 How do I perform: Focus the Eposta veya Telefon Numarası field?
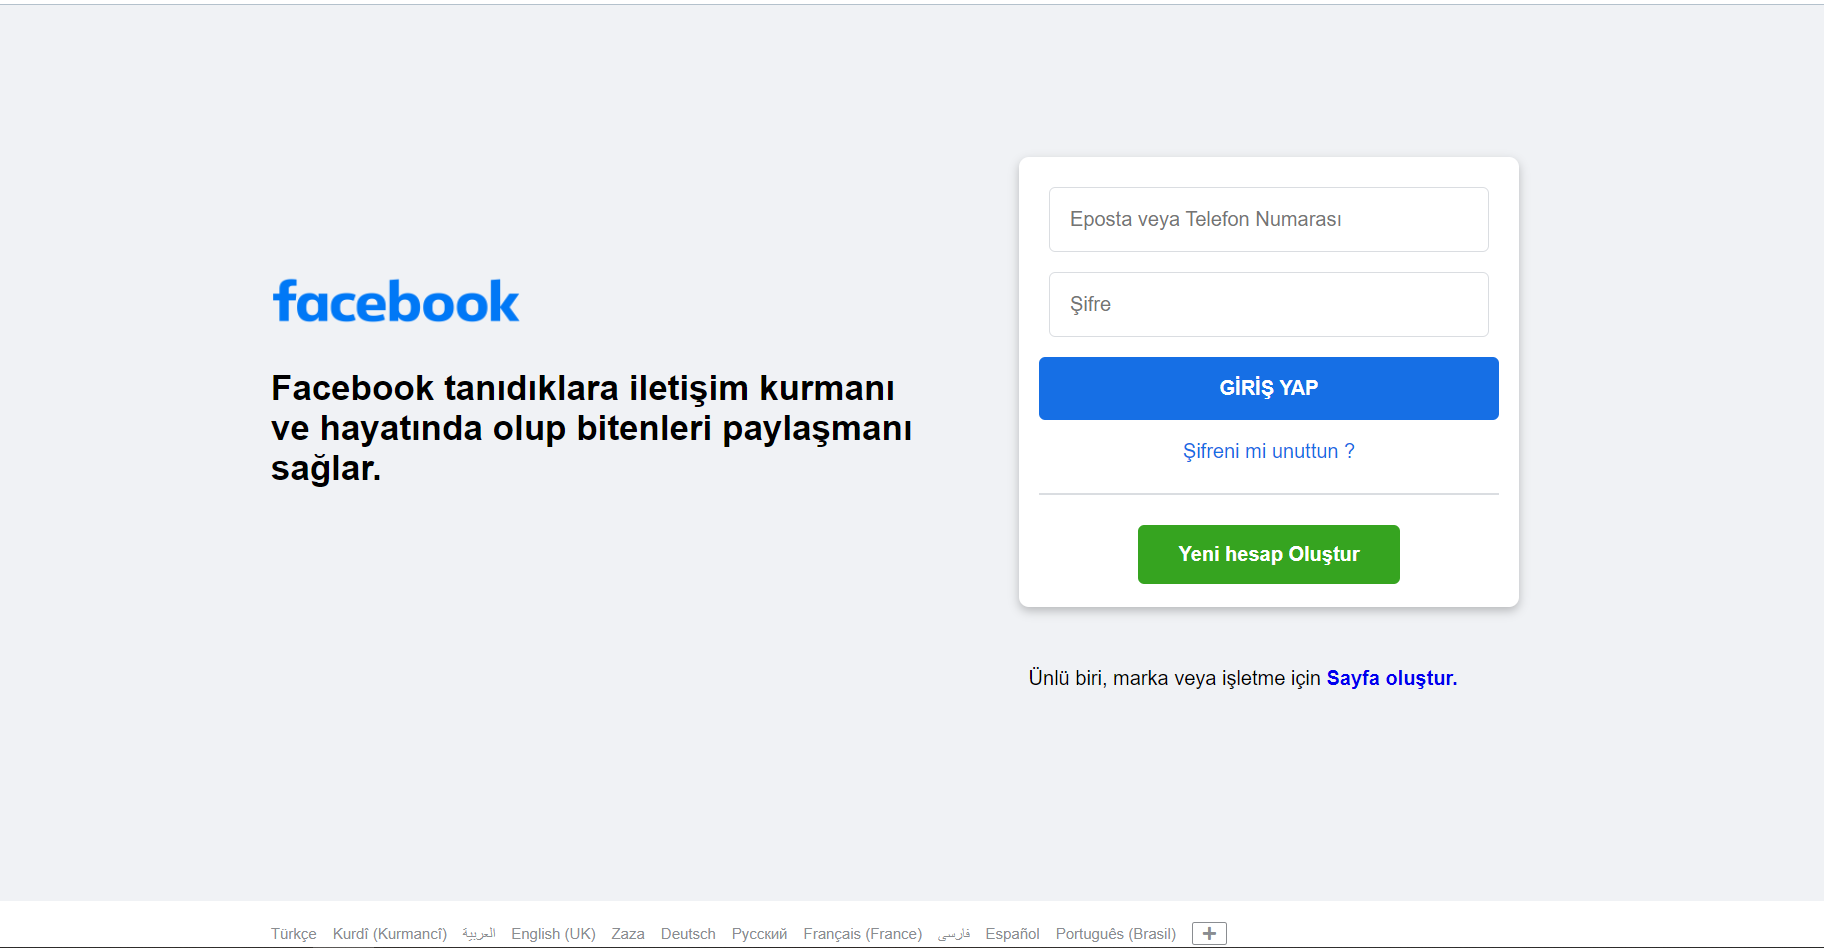click(1268, 219)
